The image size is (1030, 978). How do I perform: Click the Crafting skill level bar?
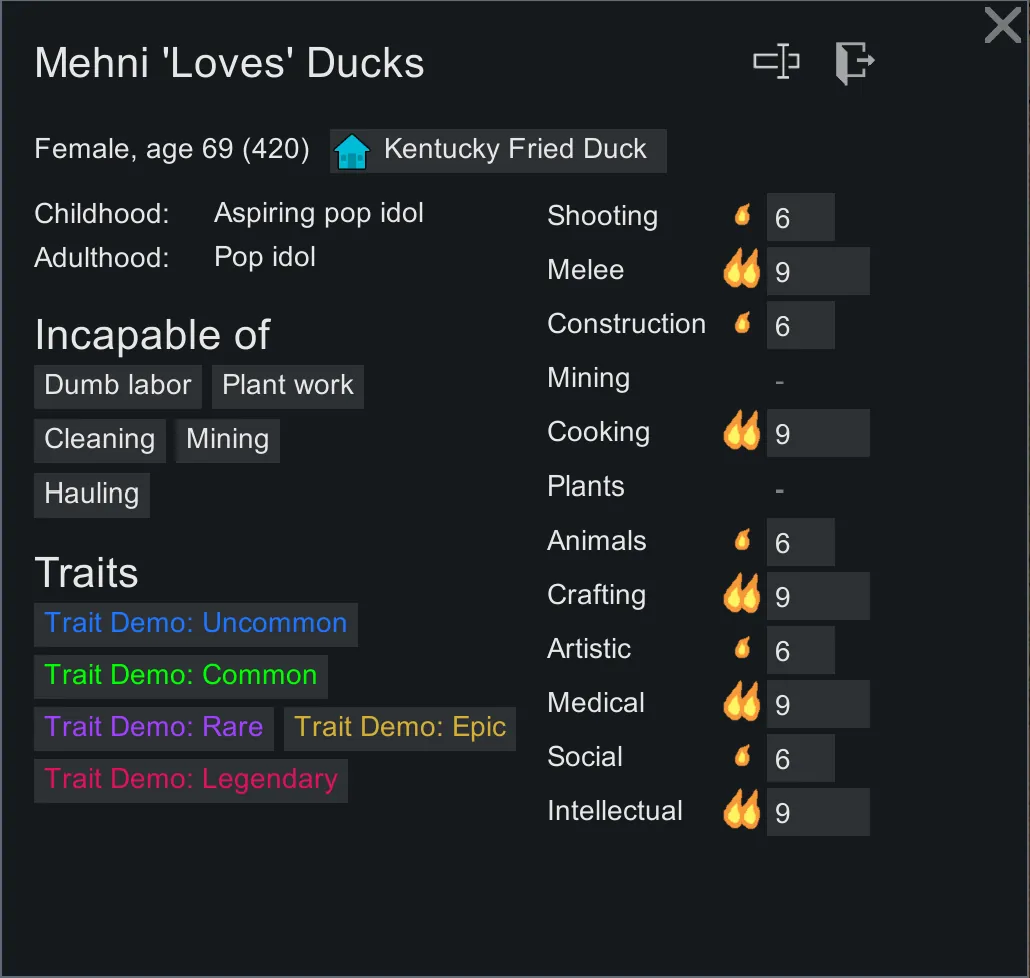point(817,596)
